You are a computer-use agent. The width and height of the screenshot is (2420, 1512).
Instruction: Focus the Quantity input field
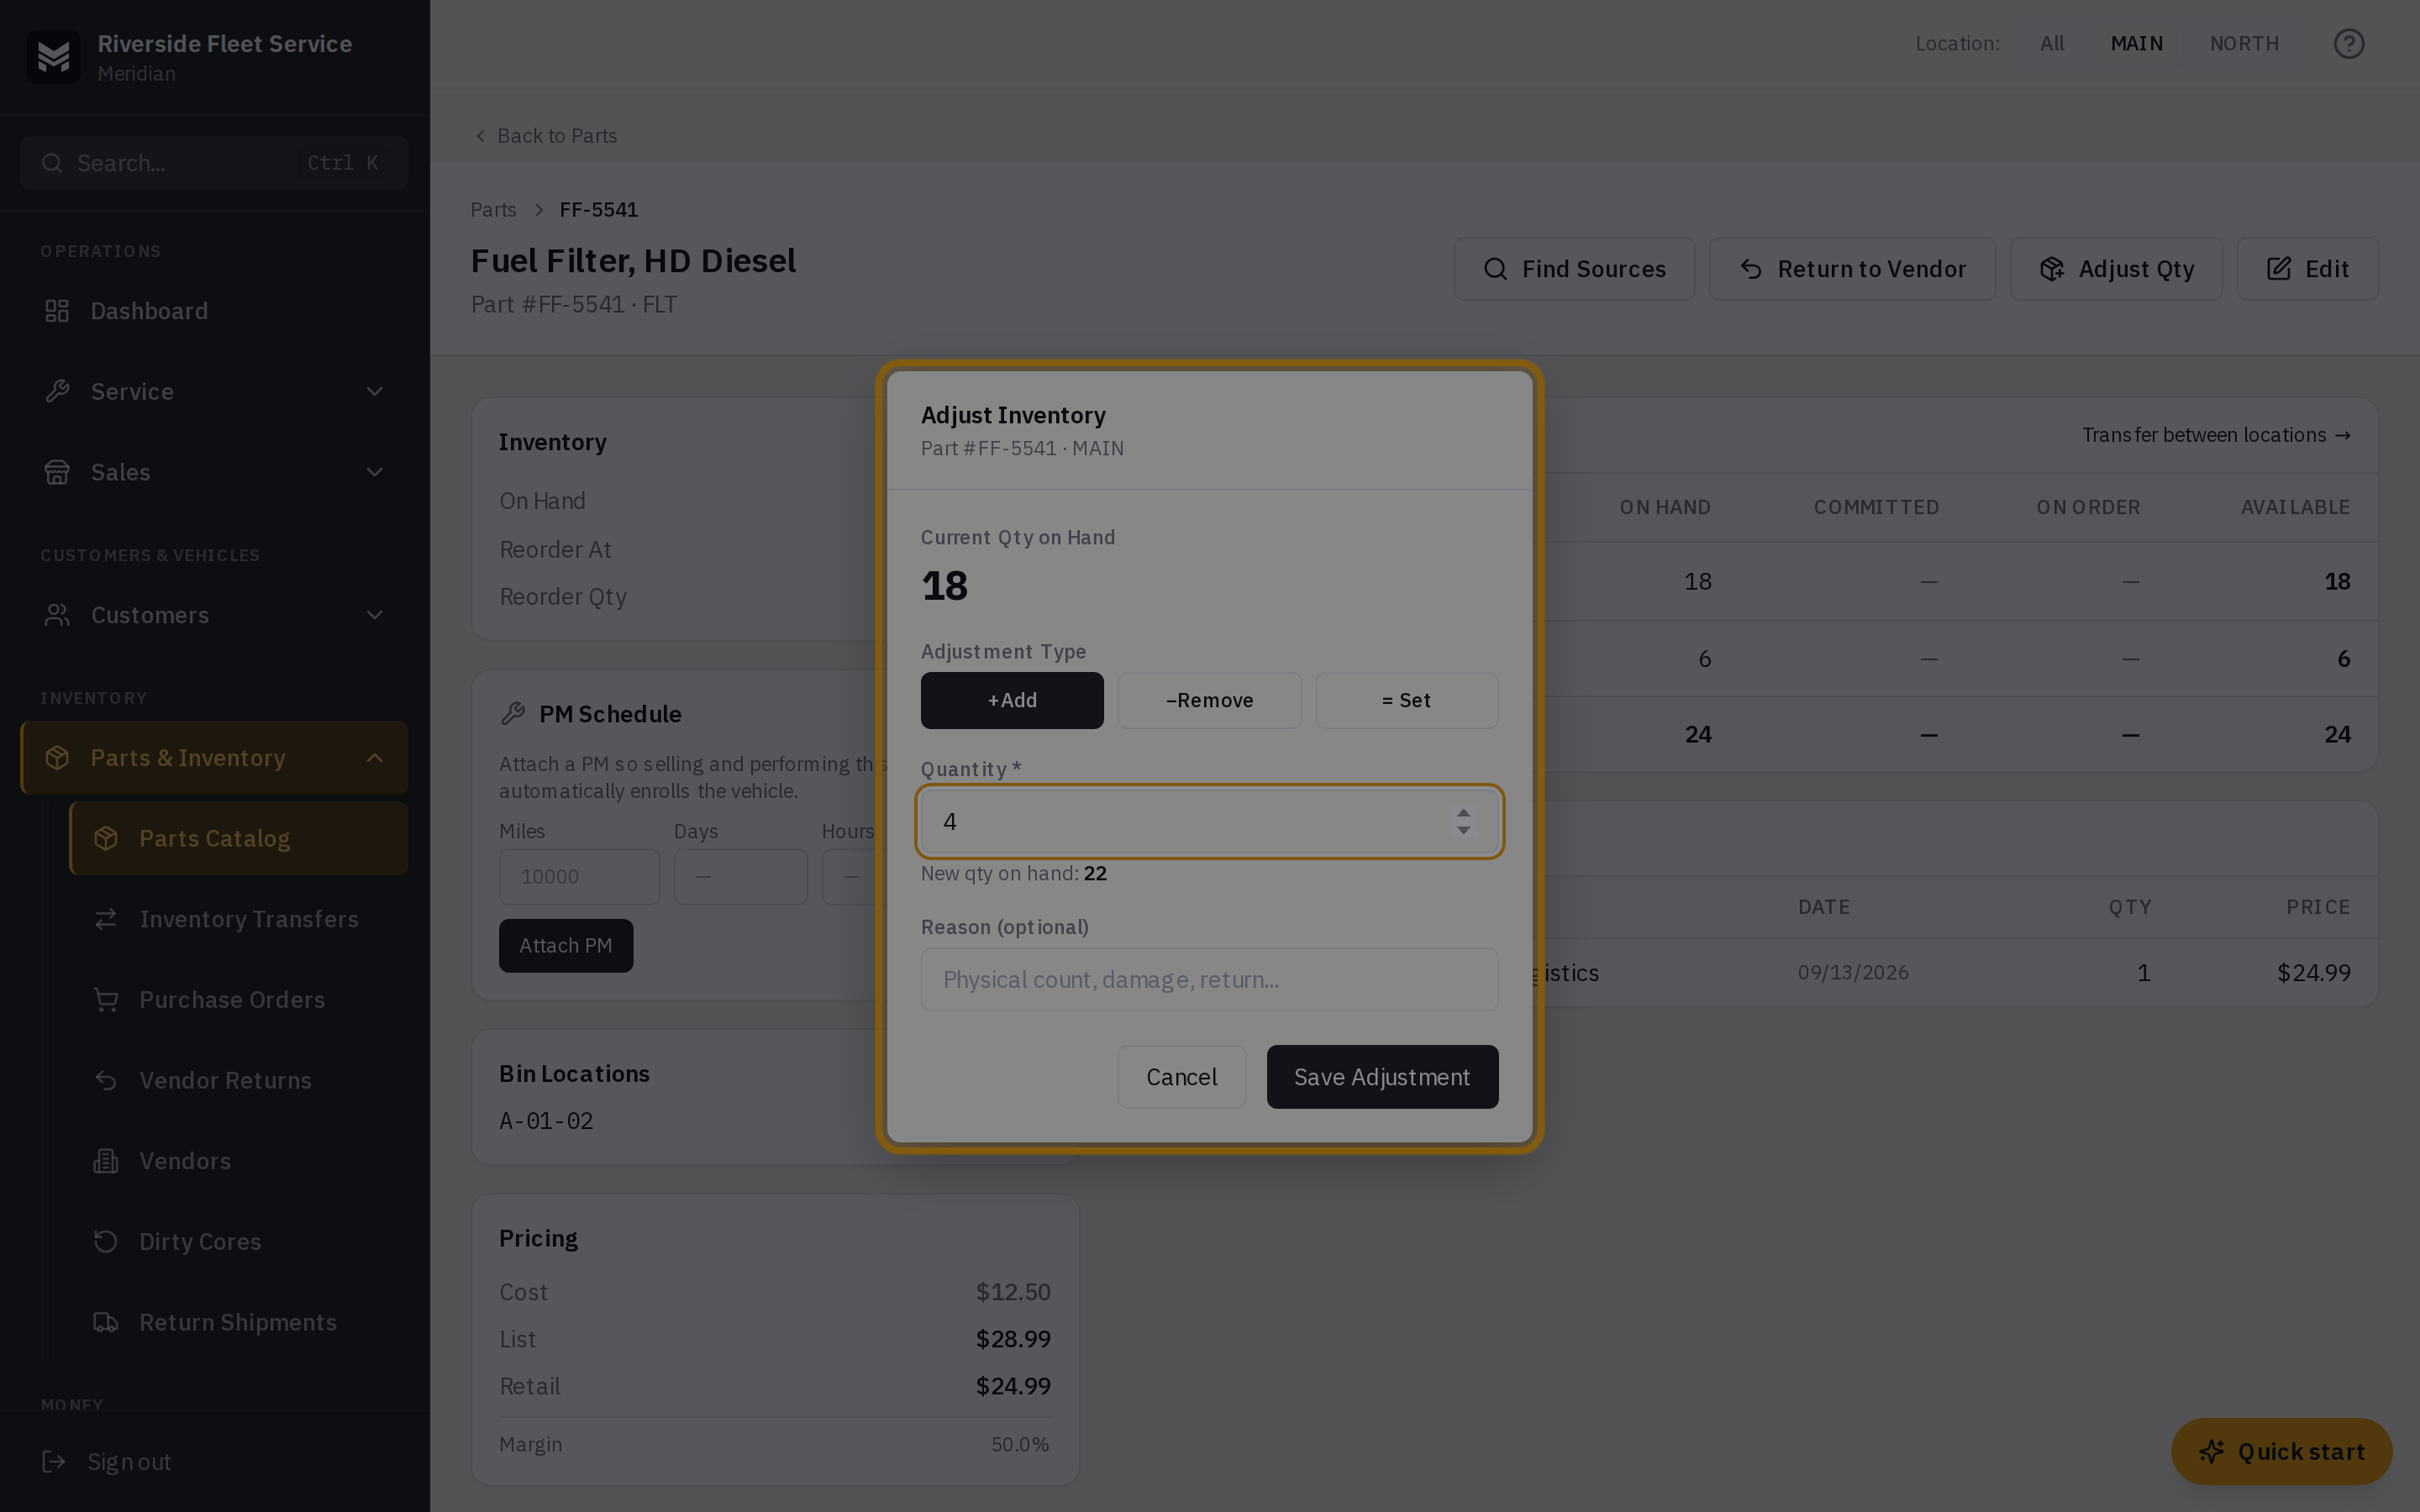(x=1209, y=822)
